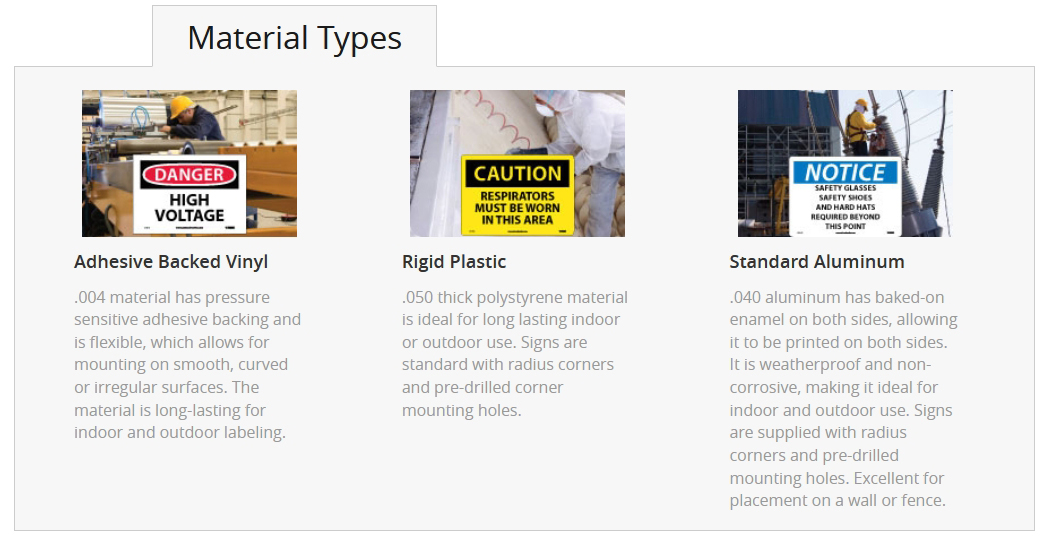
Task: Click the red DANGER sign label
Action: click(189, 175)
